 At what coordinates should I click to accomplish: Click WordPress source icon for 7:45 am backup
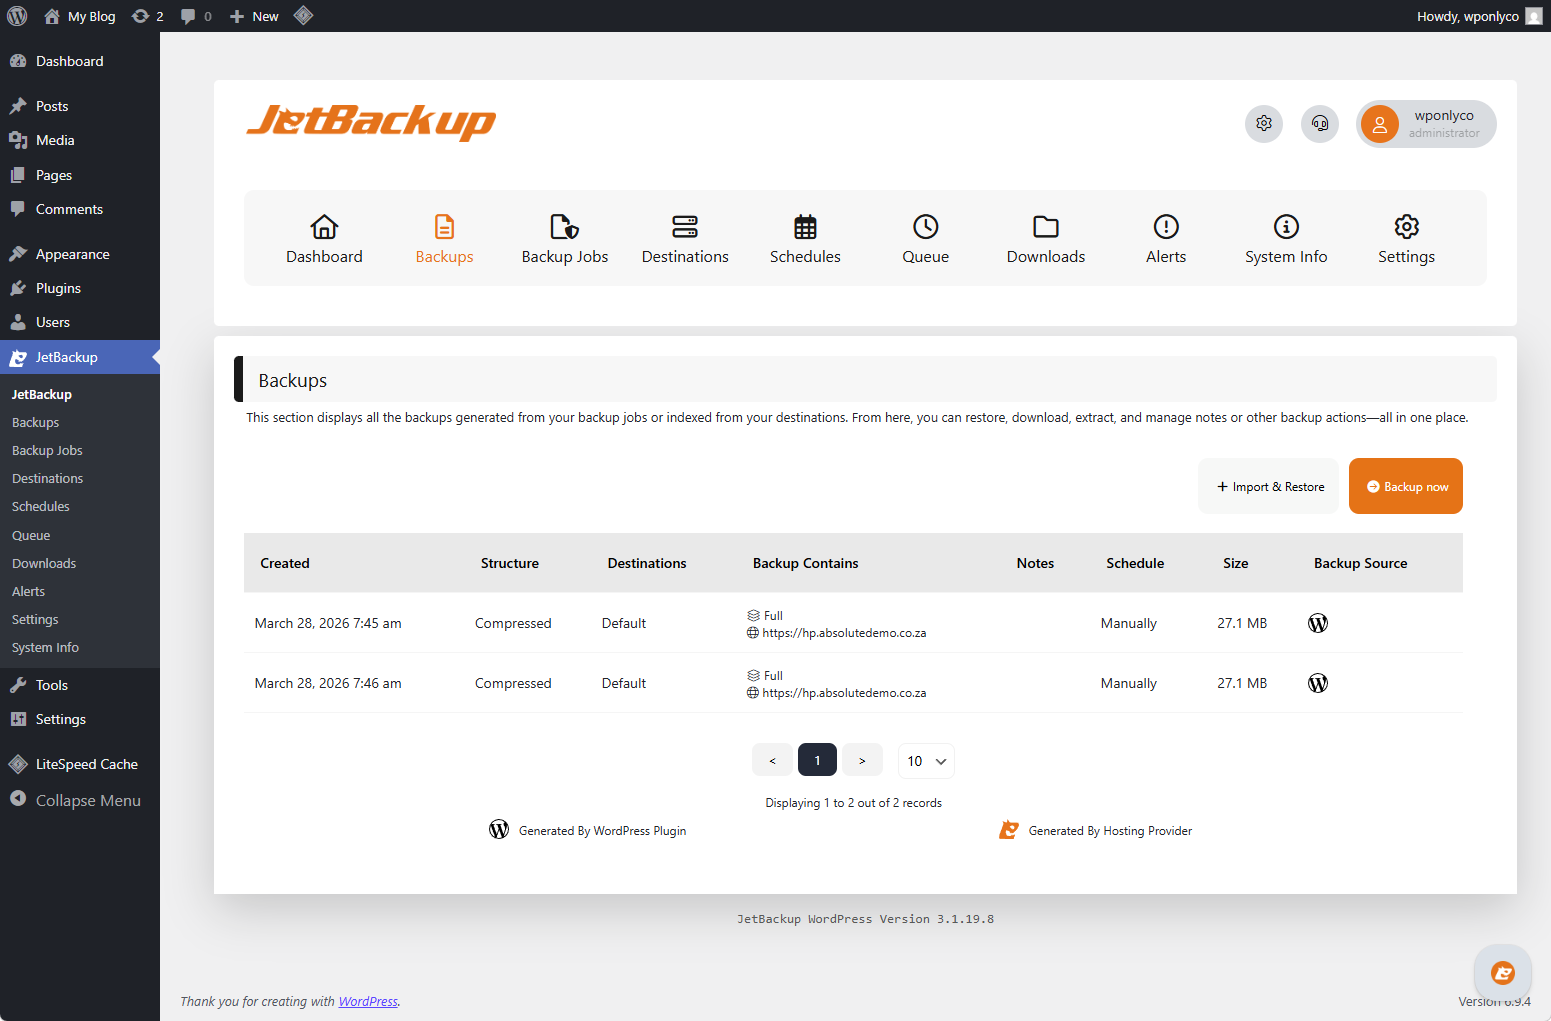pos(1318,623)
